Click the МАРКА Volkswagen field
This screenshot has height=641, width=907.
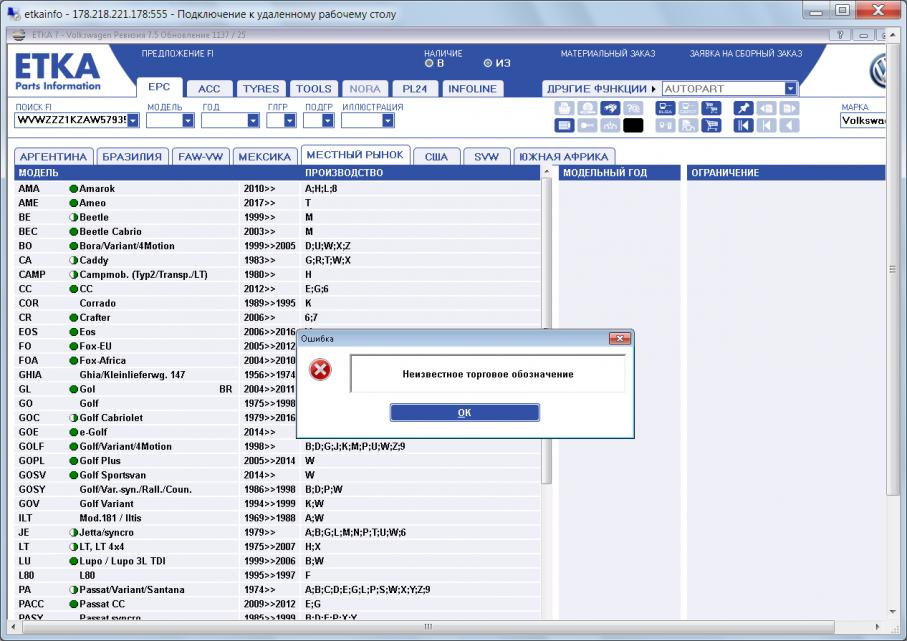pyautogui.click(x=862, y=120)
